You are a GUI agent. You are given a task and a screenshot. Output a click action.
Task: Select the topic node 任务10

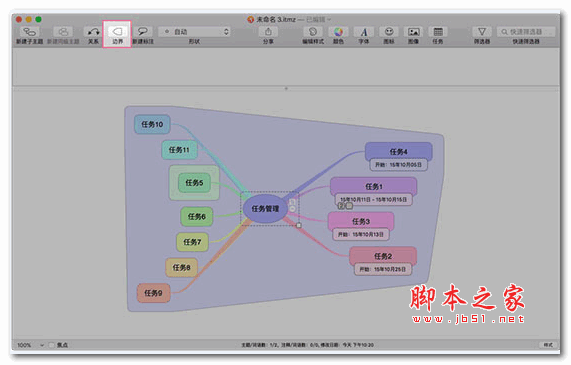click(152, 124)
